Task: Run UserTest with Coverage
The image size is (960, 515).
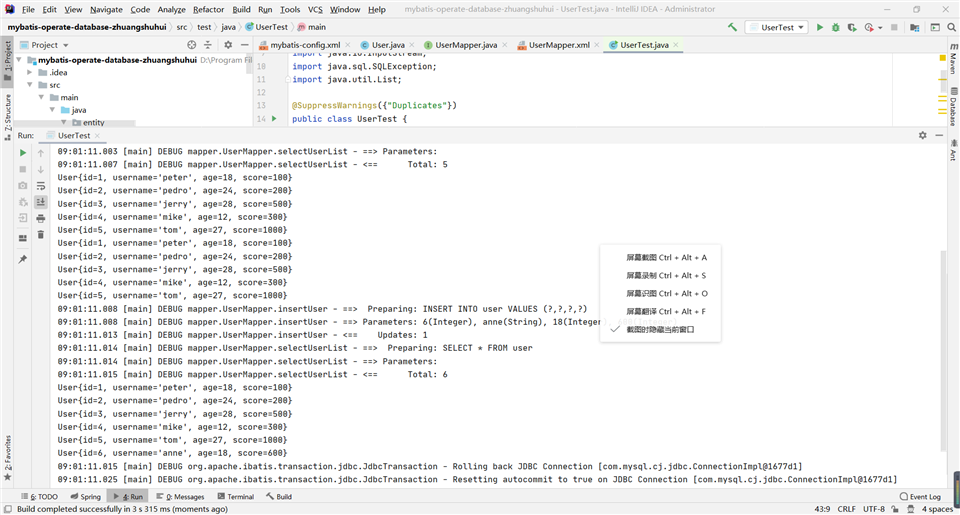Action: pyautogui.click(x=852, y=27)
